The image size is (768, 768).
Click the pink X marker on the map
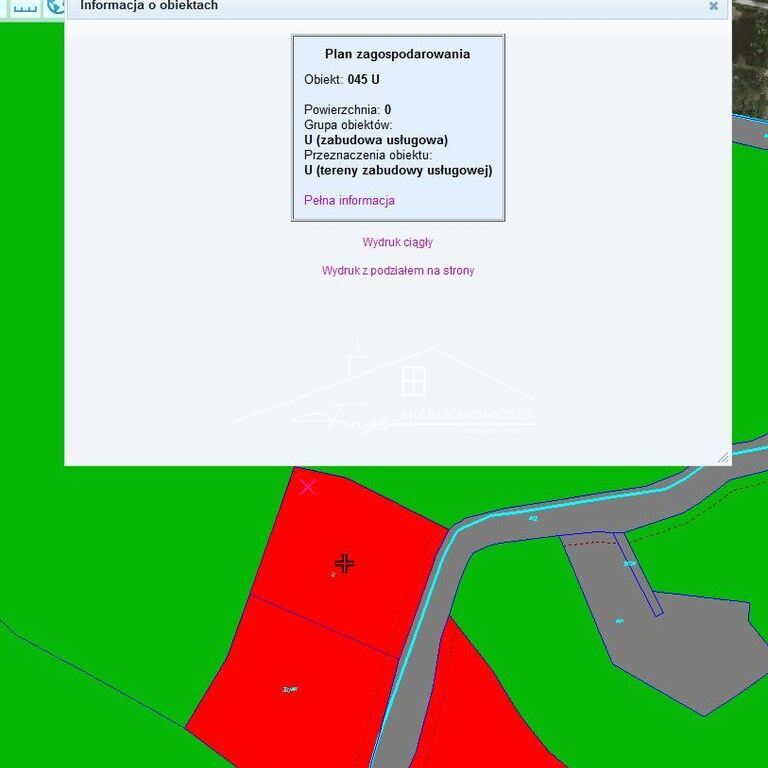[x=308, y=487]
